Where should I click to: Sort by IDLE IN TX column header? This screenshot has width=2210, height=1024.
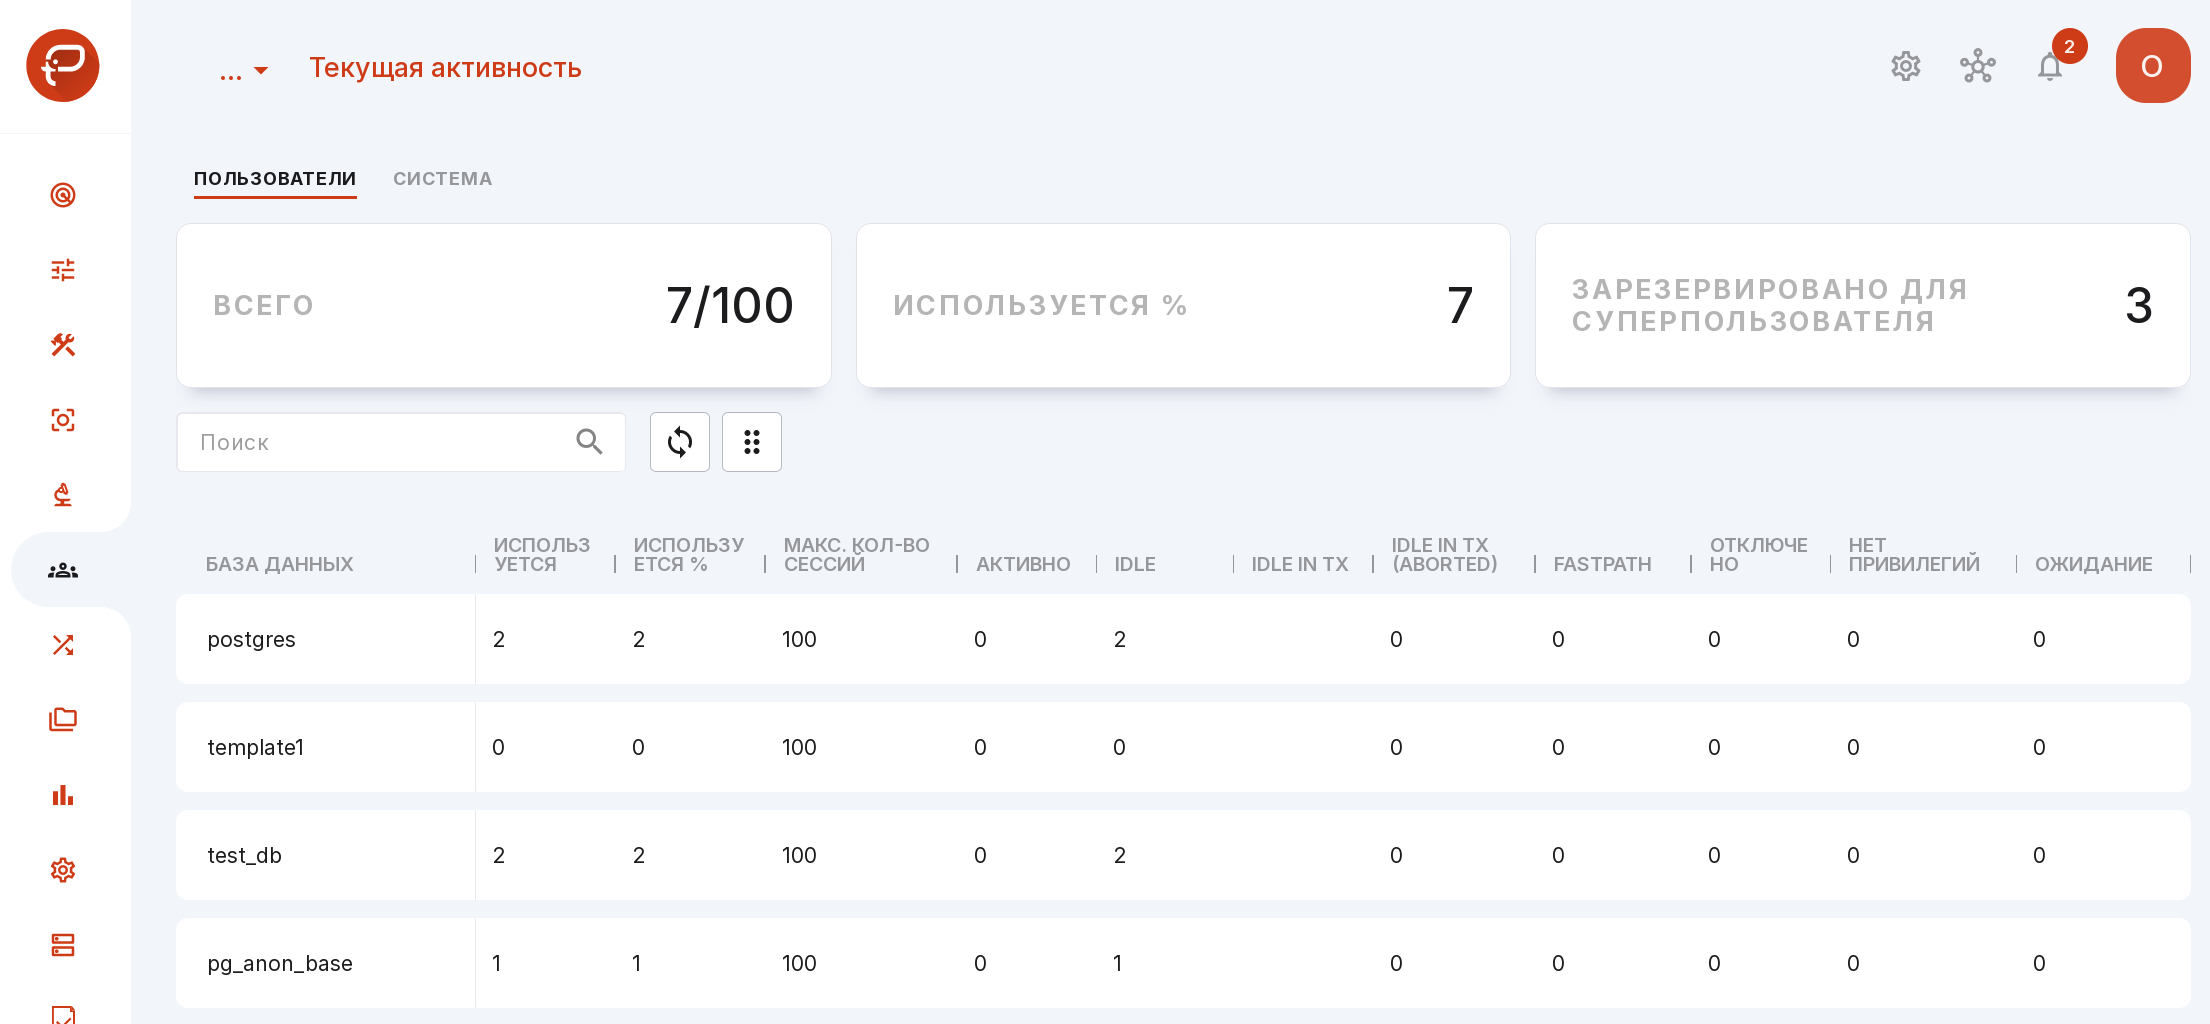pos(1300,564)
